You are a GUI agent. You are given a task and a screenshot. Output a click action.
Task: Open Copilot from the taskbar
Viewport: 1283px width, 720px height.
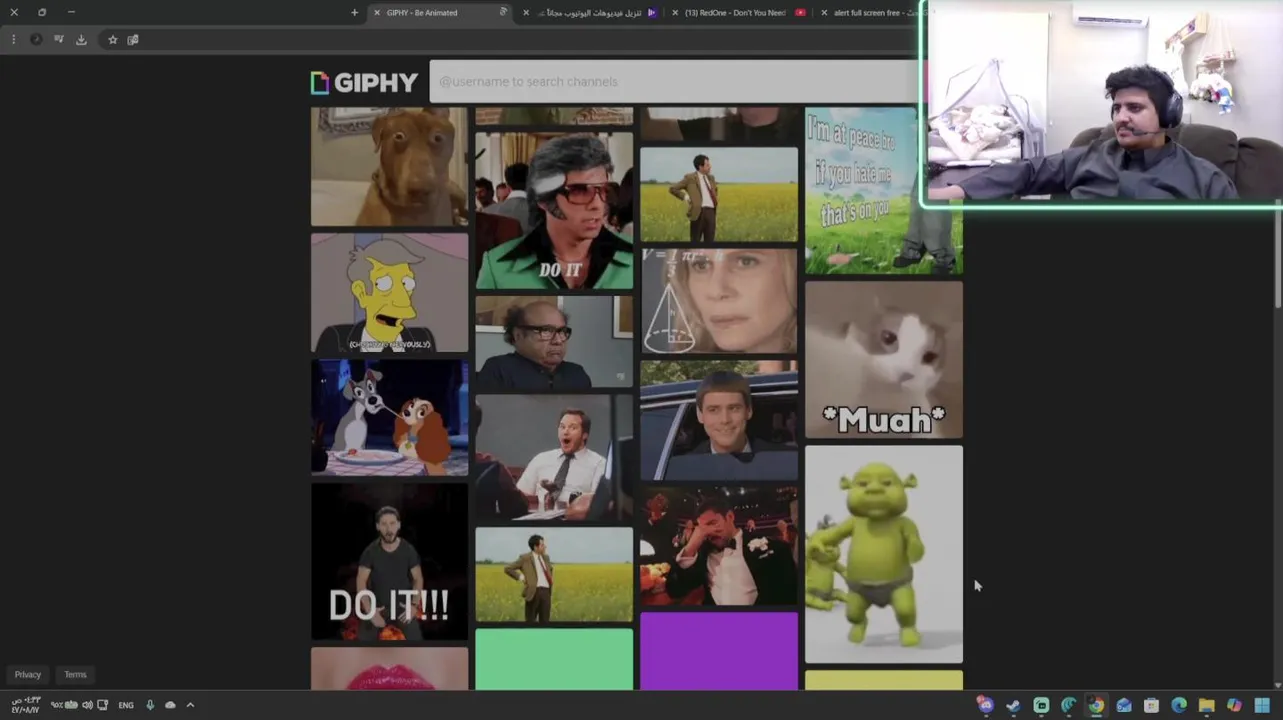point(1234,705)
